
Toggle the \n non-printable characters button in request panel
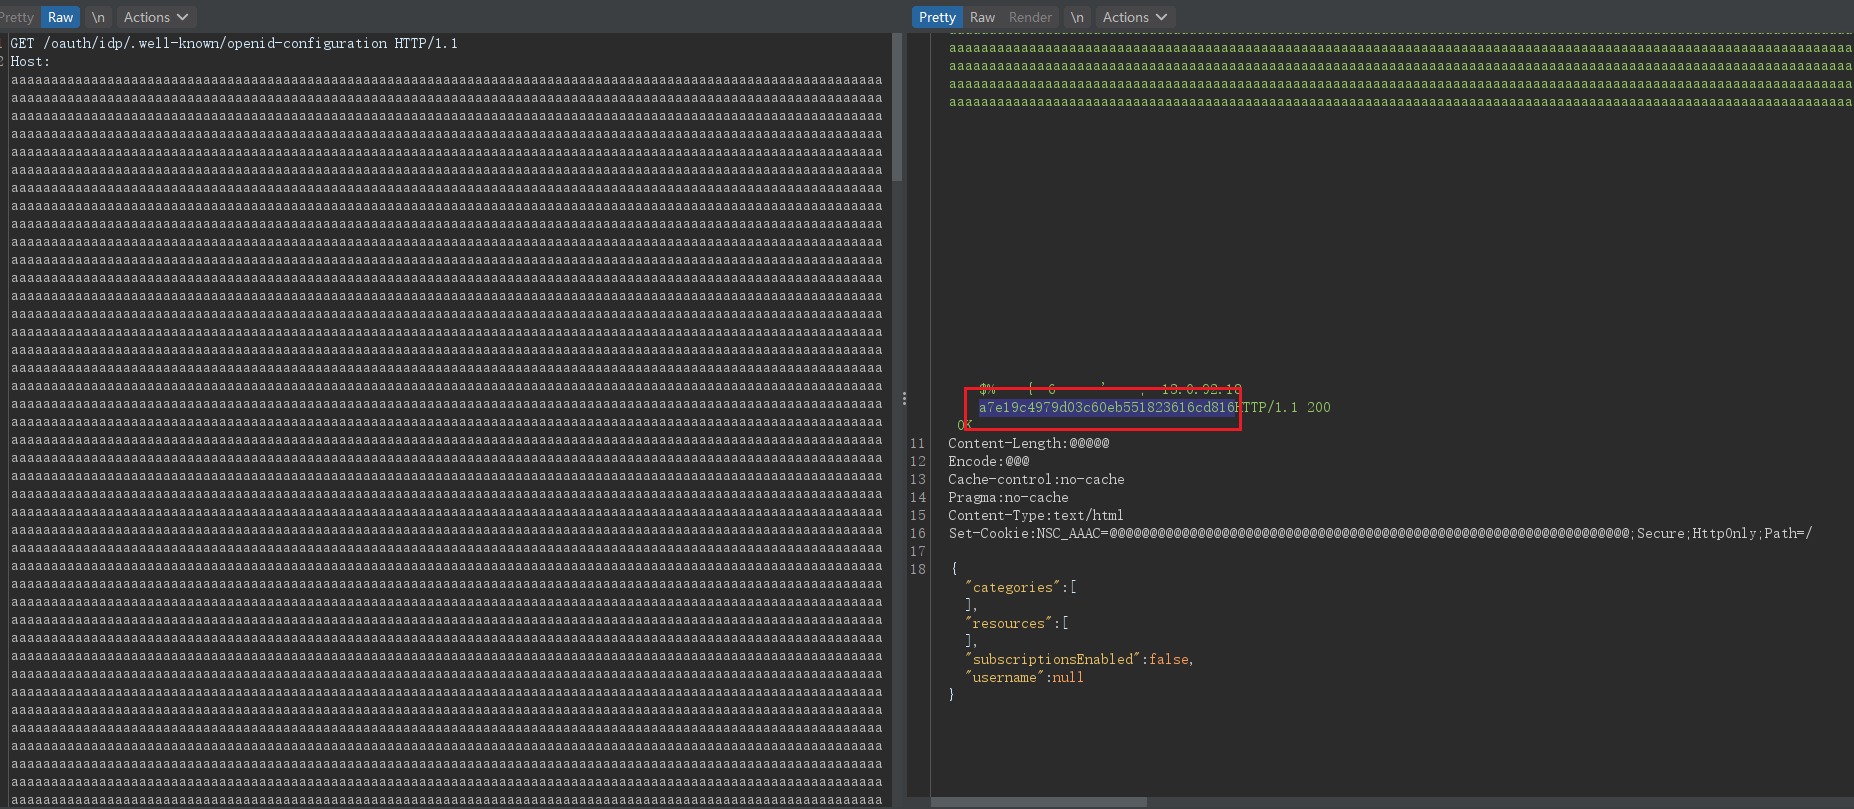pyautogui.click(x=98, y=17)
